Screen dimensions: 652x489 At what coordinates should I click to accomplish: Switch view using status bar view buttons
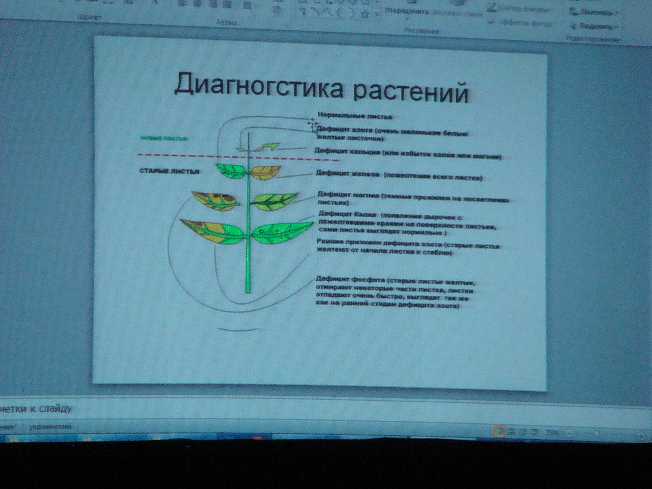pyautogui.click(x=518, y=431)
